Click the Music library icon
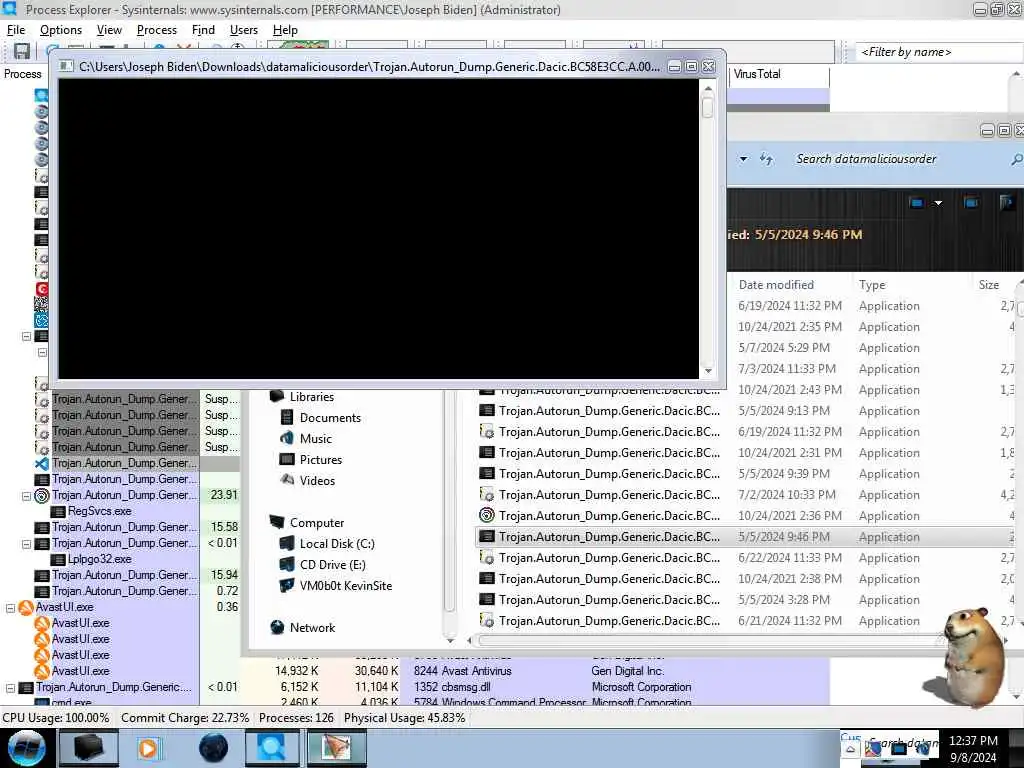 pos(287,438)
